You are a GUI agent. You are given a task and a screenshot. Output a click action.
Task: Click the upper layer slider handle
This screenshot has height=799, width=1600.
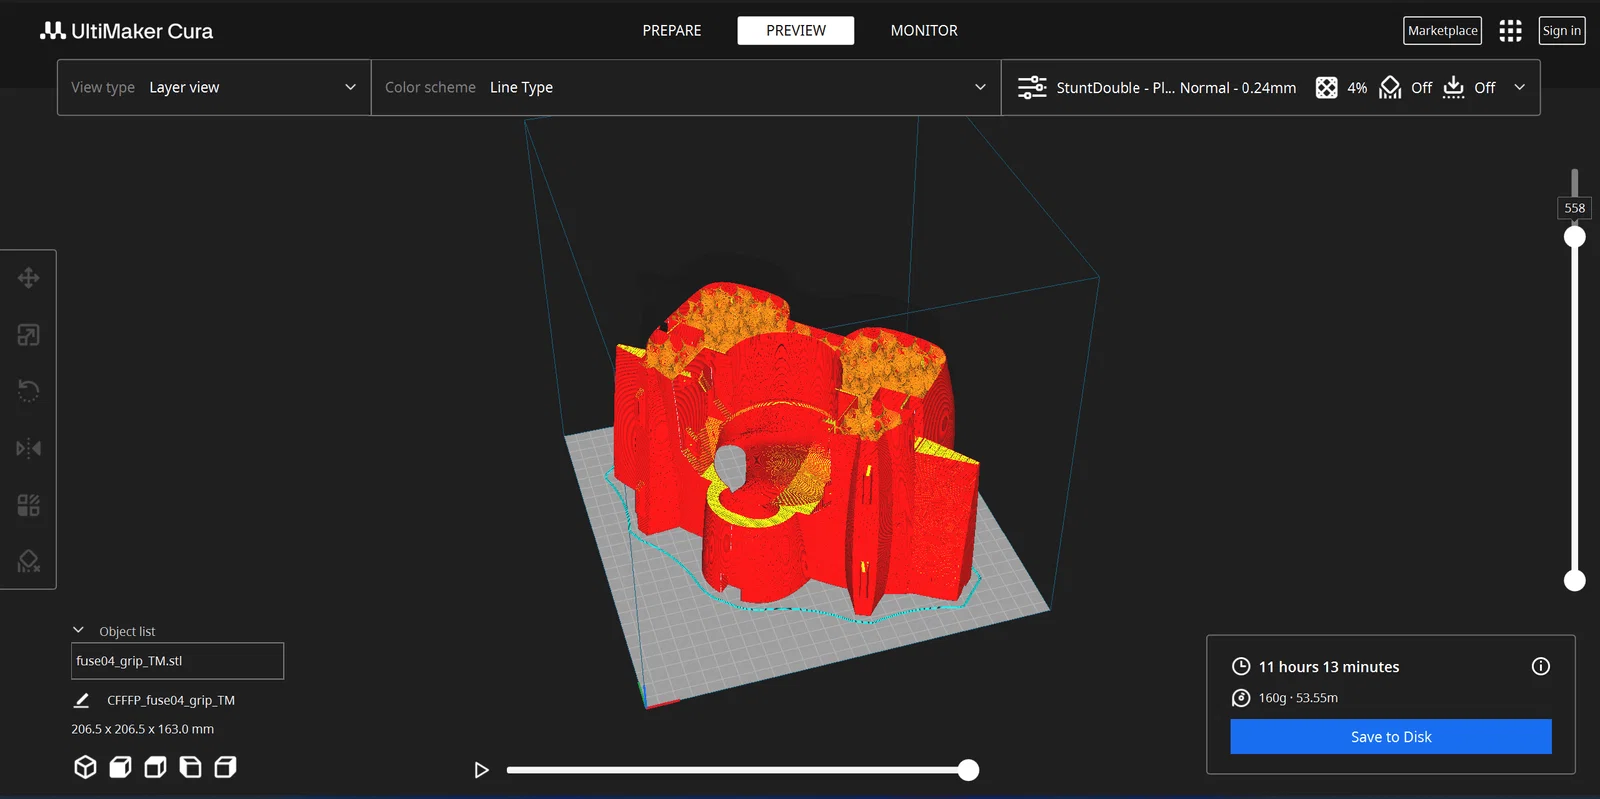coord(1575,237)
